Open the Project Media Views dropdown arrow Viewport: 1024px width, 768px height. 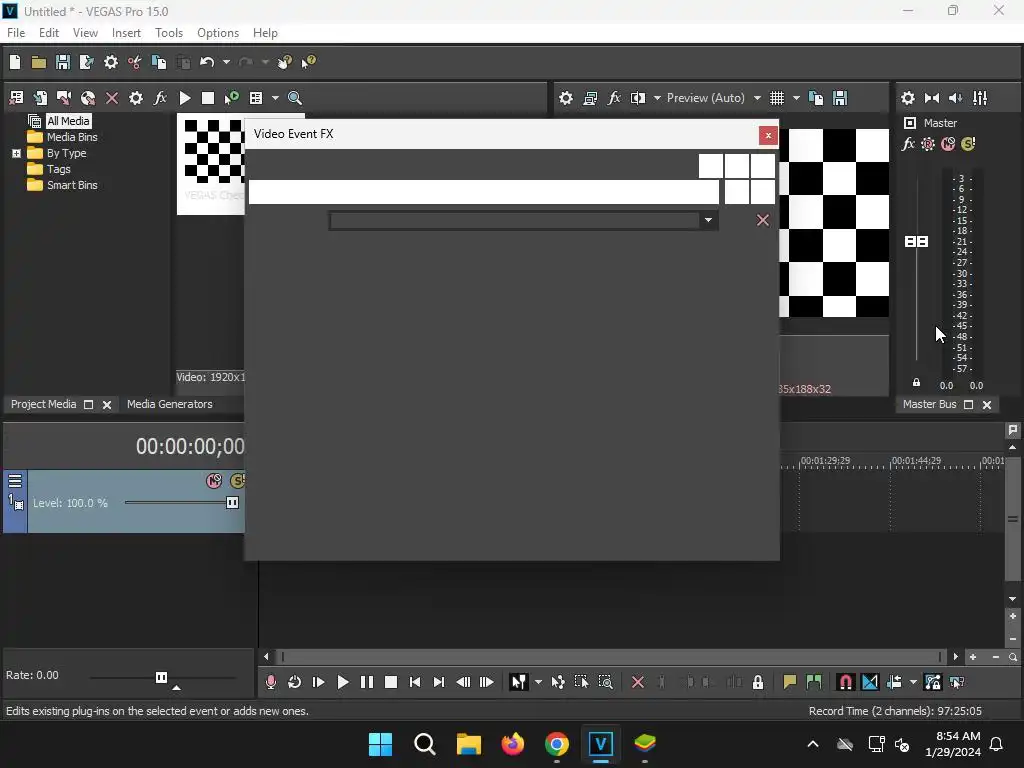pyautogui.click(x=275, y=98)
